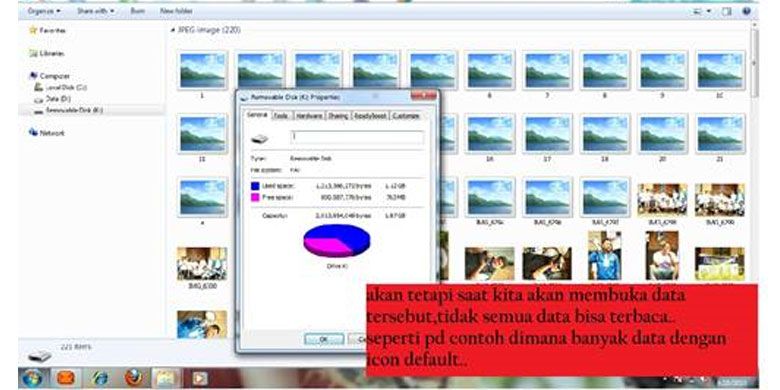Click the Burn toolbar button
The image size is (780, 390).
click(x=138, y=10)
